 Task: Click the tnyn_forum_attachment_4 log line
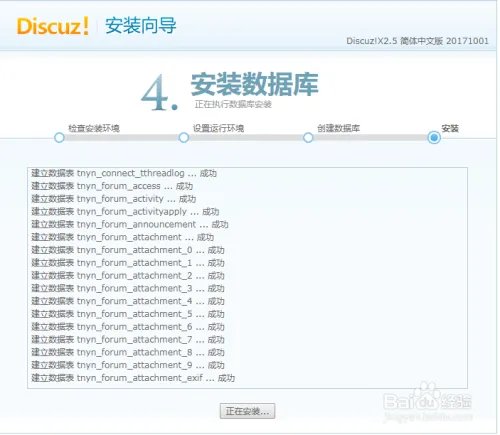(128, 301)
